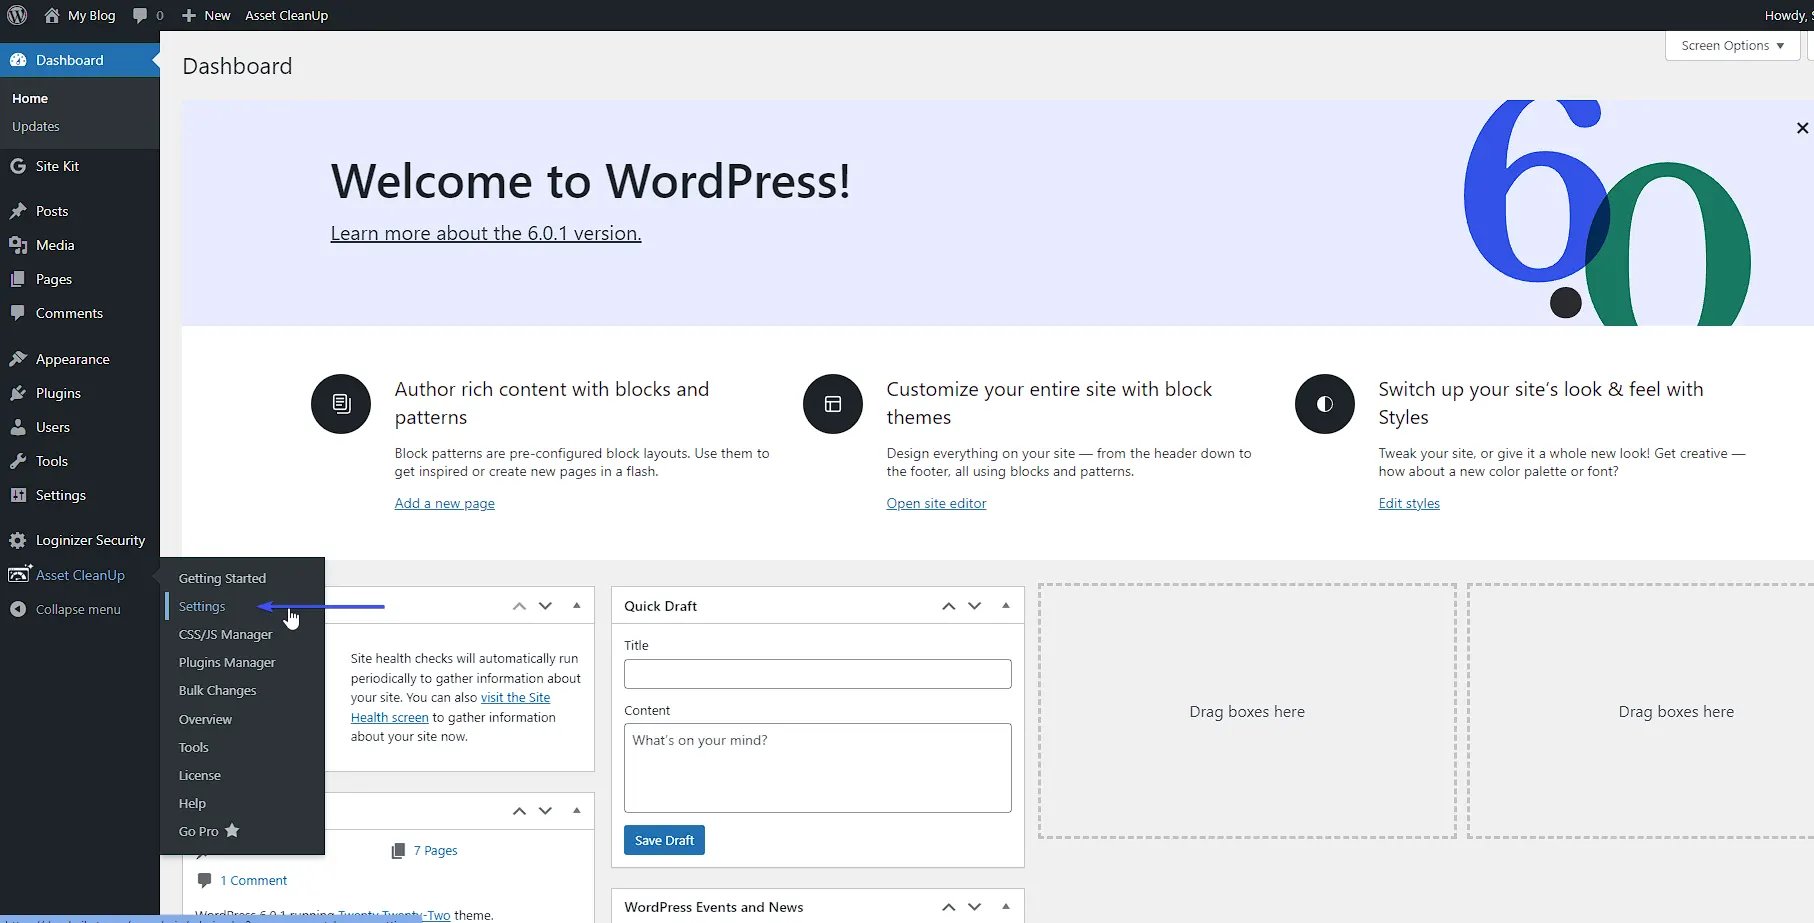1814x923 pixels.
Task: Click the Comments icon in sidebar
Action: click(x=18, y=313)
